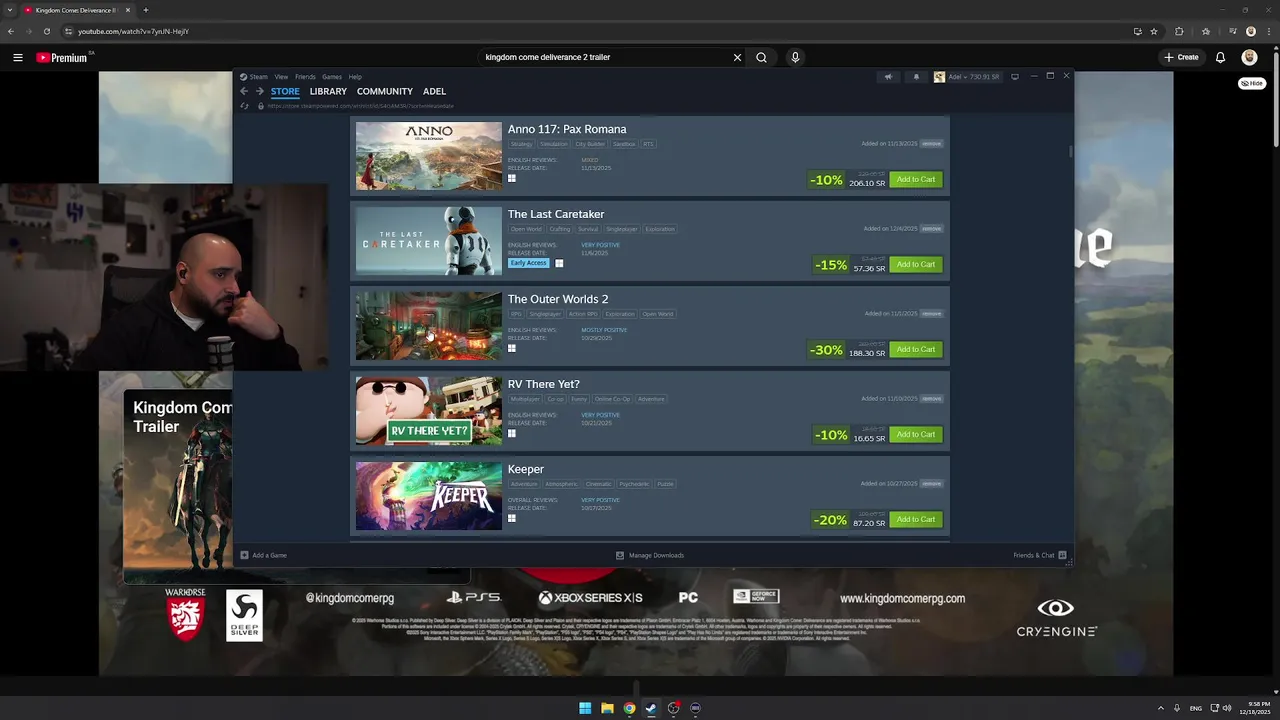
Task: Add Keeper to cart
Action: (x=916, y=520)
